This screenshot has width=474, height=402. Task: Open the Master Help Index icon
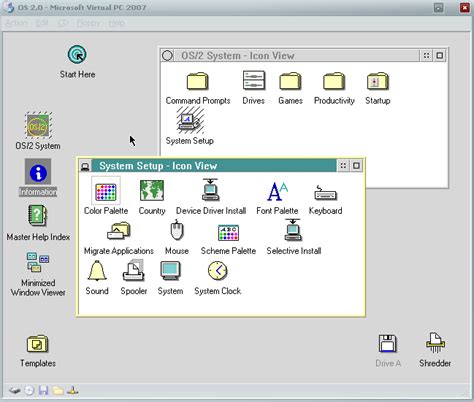click(x=37, y=216)
